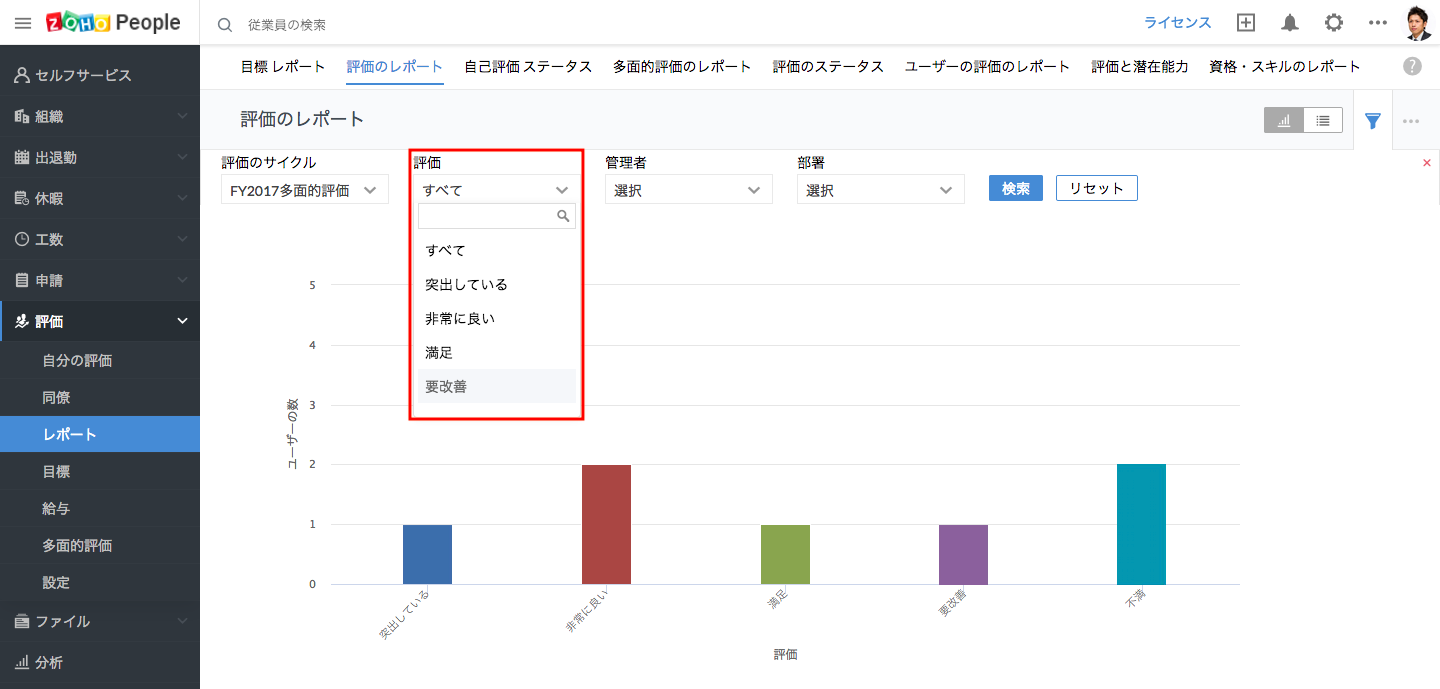Image resolution: width=1440 pixels, height=689 pixels.
Task: Switch to 自己評価 ステータス tab
Action: click(528, 67)
